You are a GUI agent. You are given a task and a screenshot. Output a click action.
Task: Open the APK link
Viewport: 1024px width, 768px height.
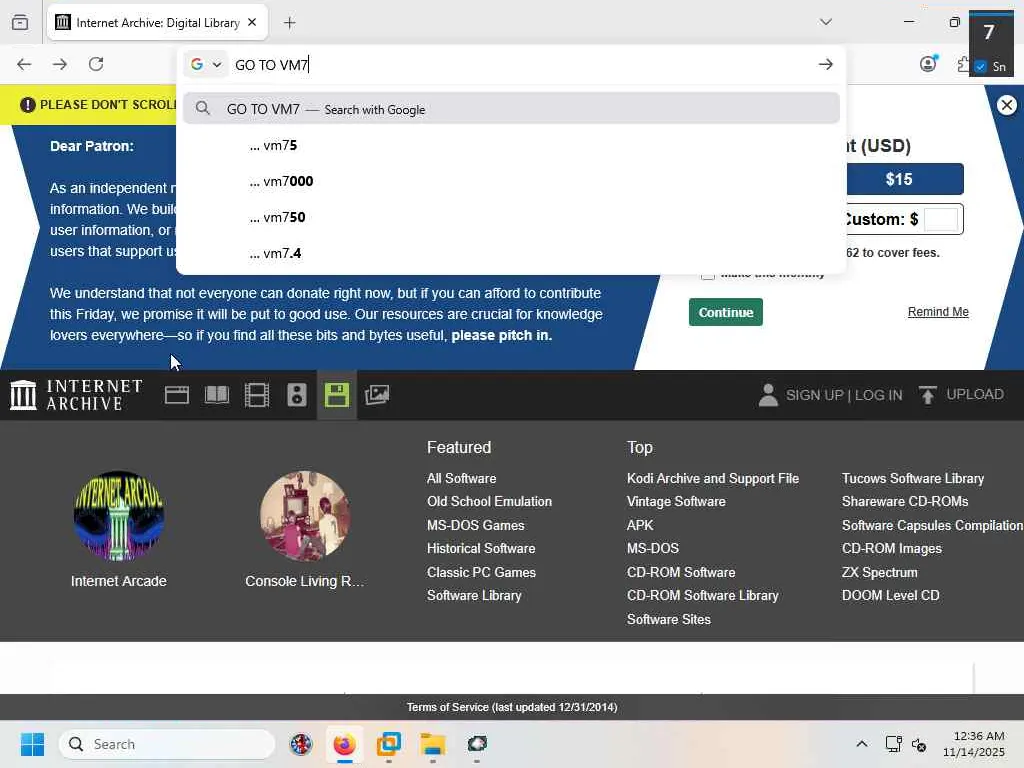[640, 525]
